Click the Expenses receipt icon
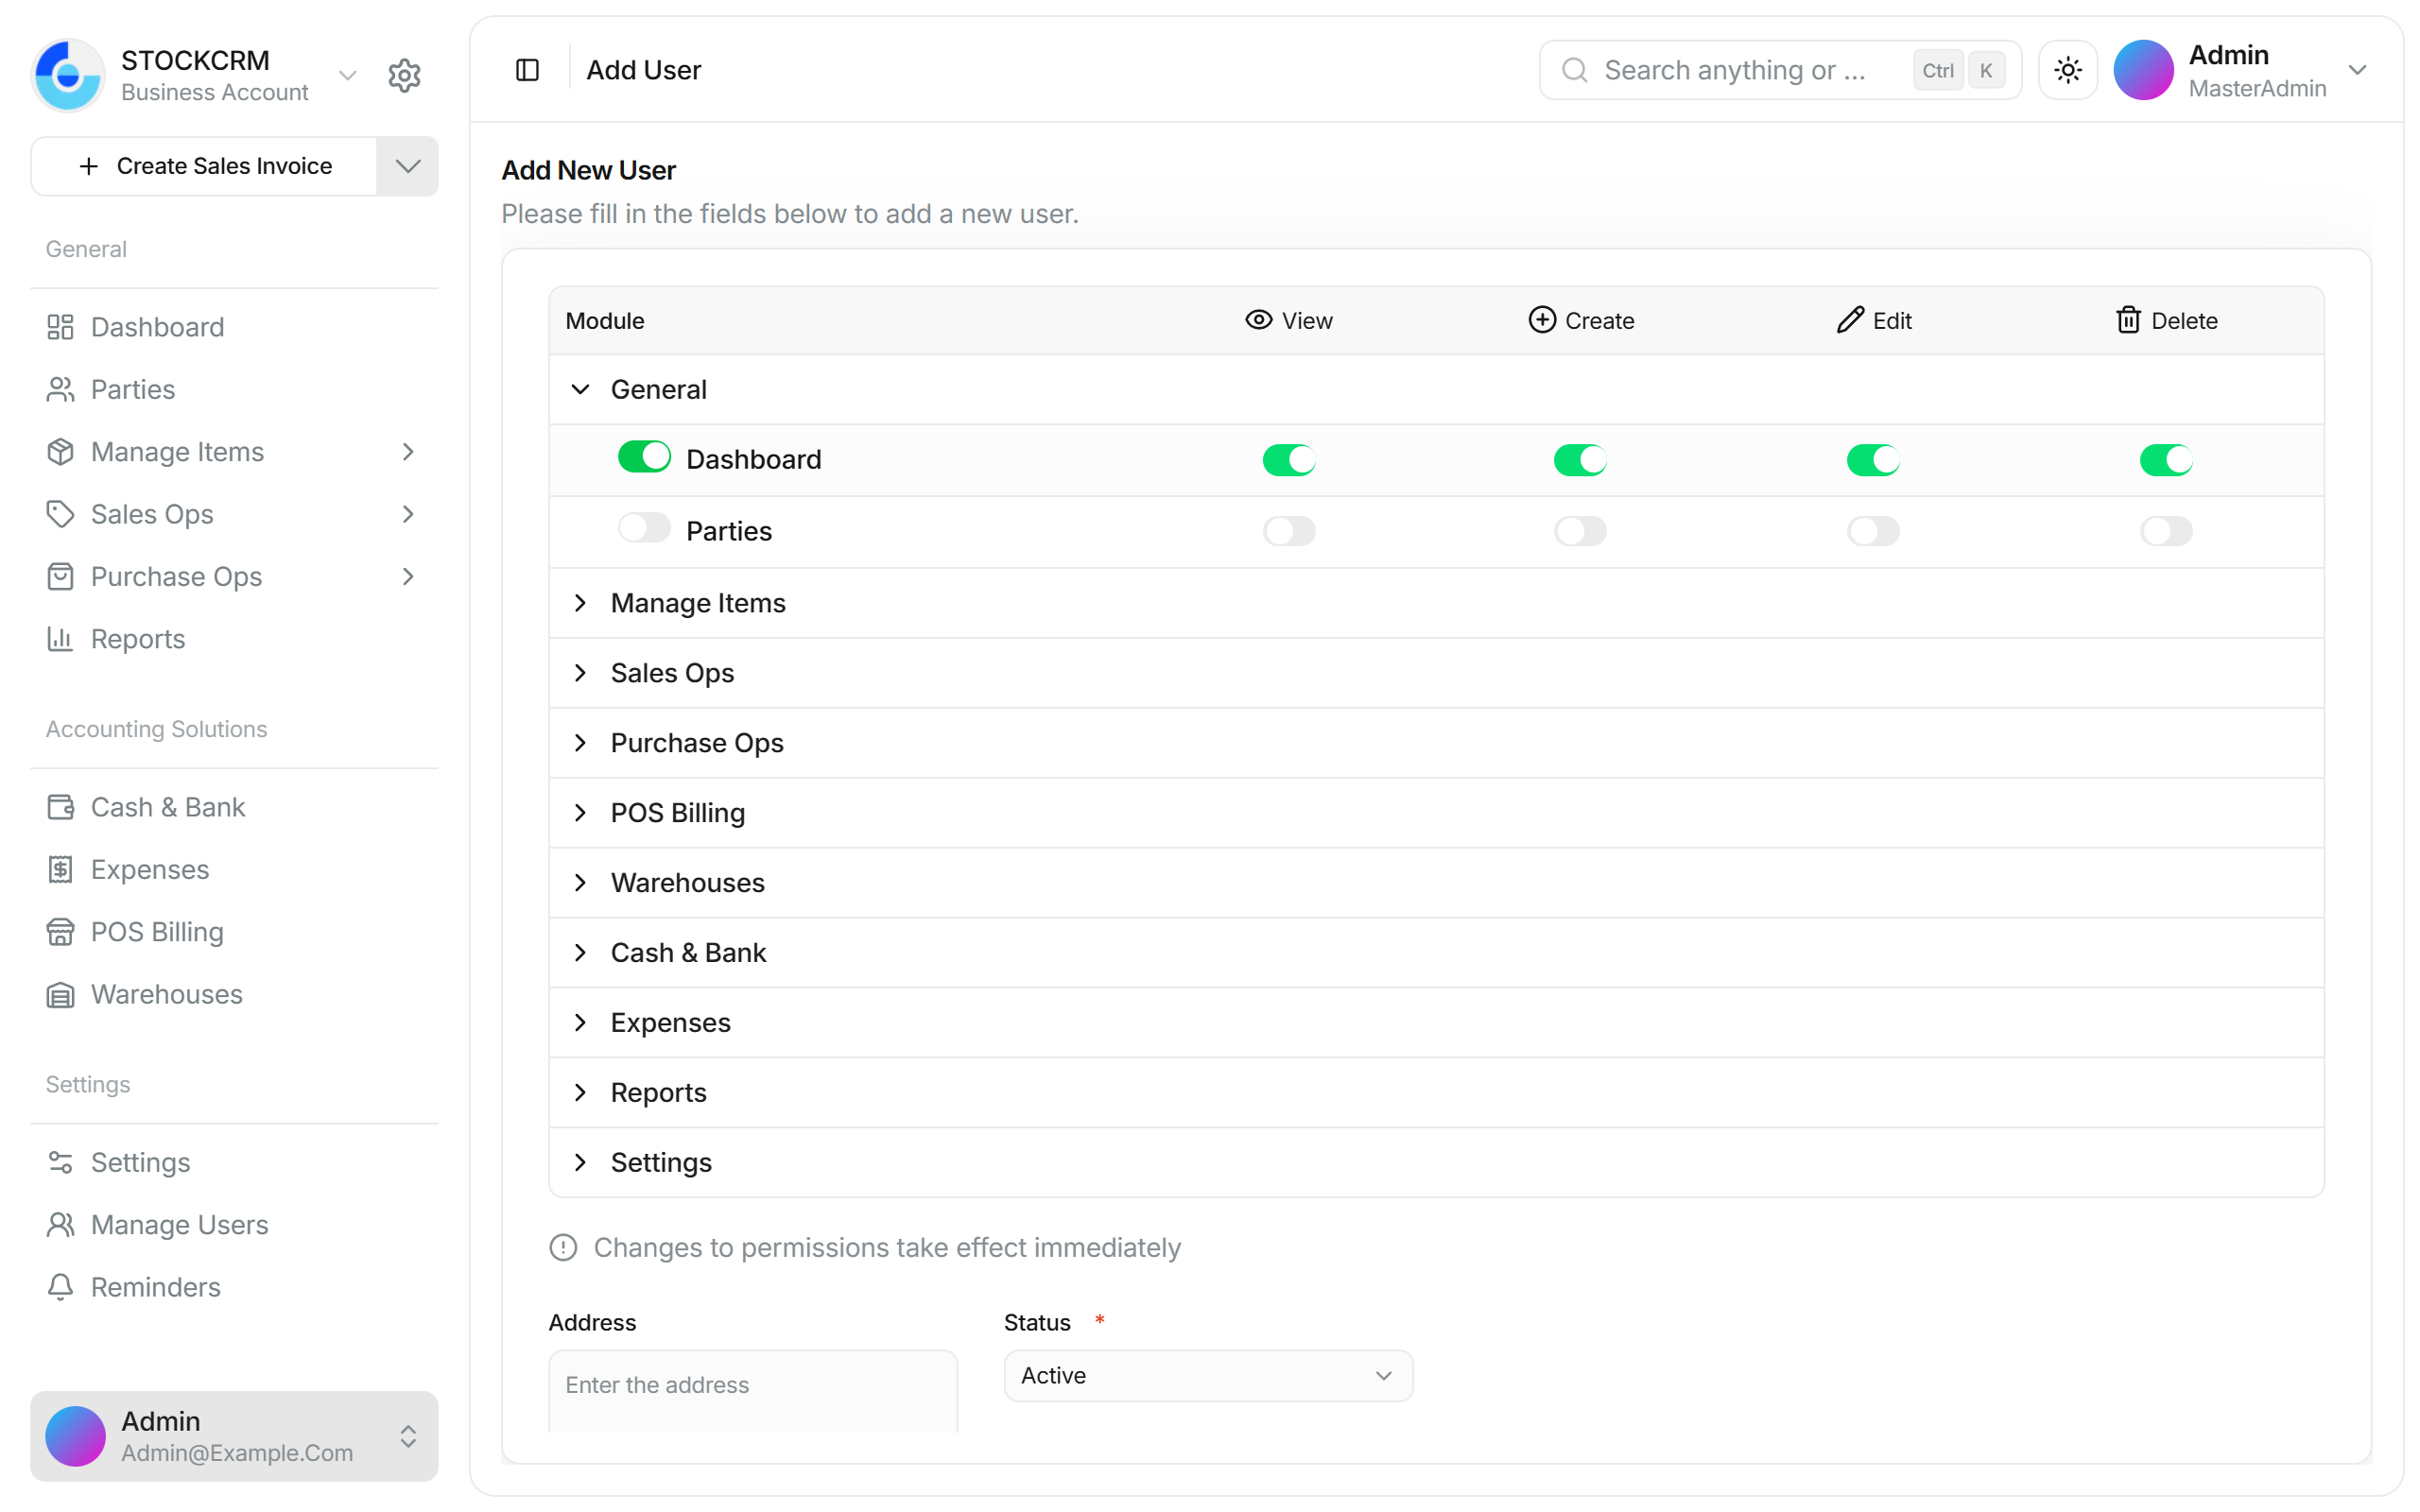The height and width of the screenshot is (1512, 2420). click(60, 869)
